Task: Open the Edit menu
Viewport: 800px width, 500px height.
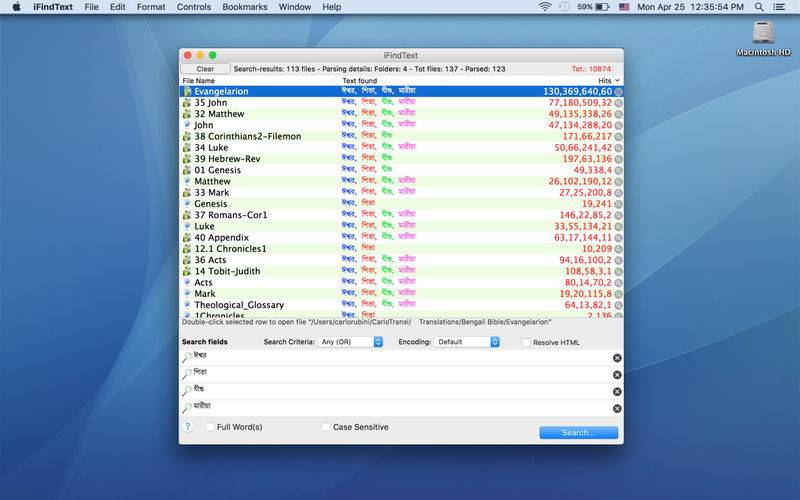Action: pyautogui.click(x=117, y=7)
